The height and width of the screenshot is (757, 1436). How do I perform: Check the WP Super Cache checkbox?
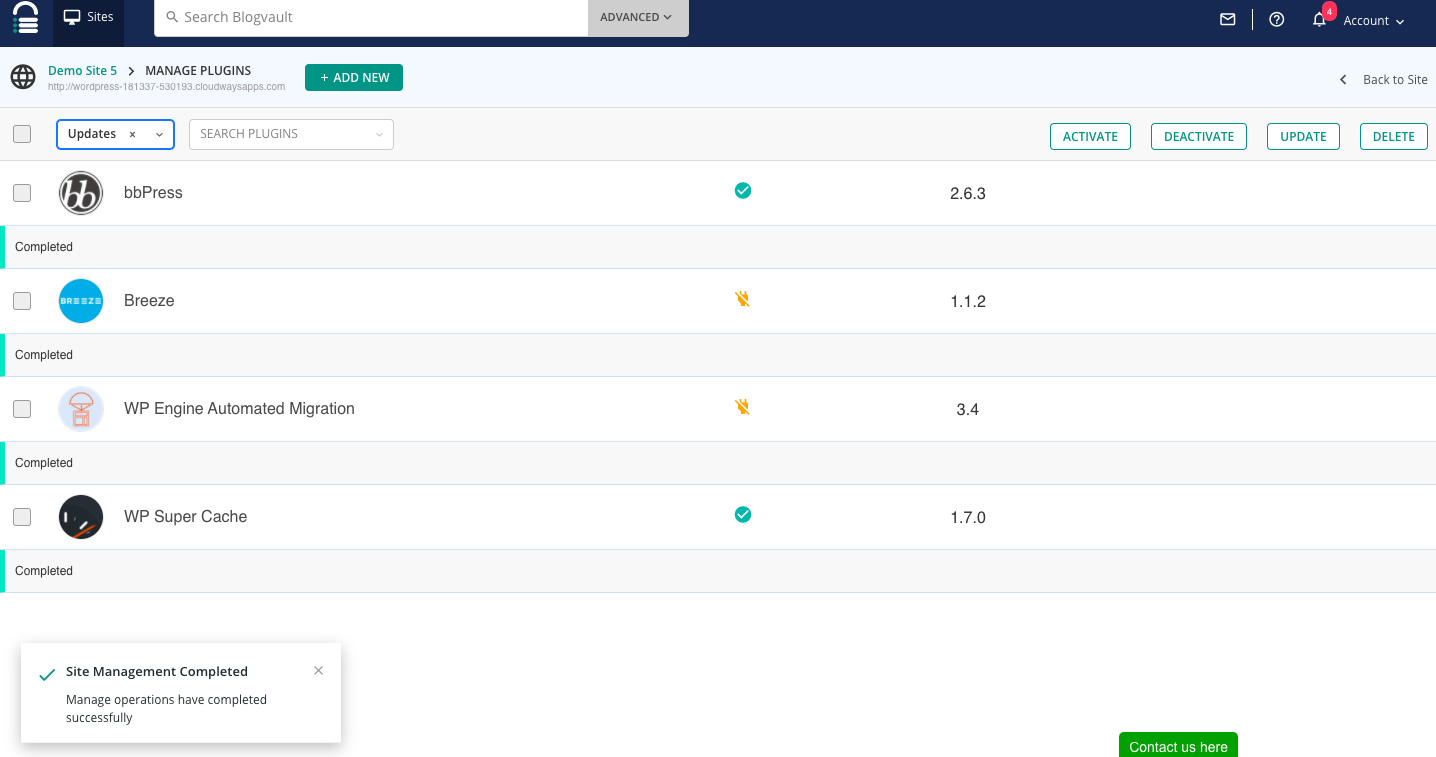pos(22,517)
